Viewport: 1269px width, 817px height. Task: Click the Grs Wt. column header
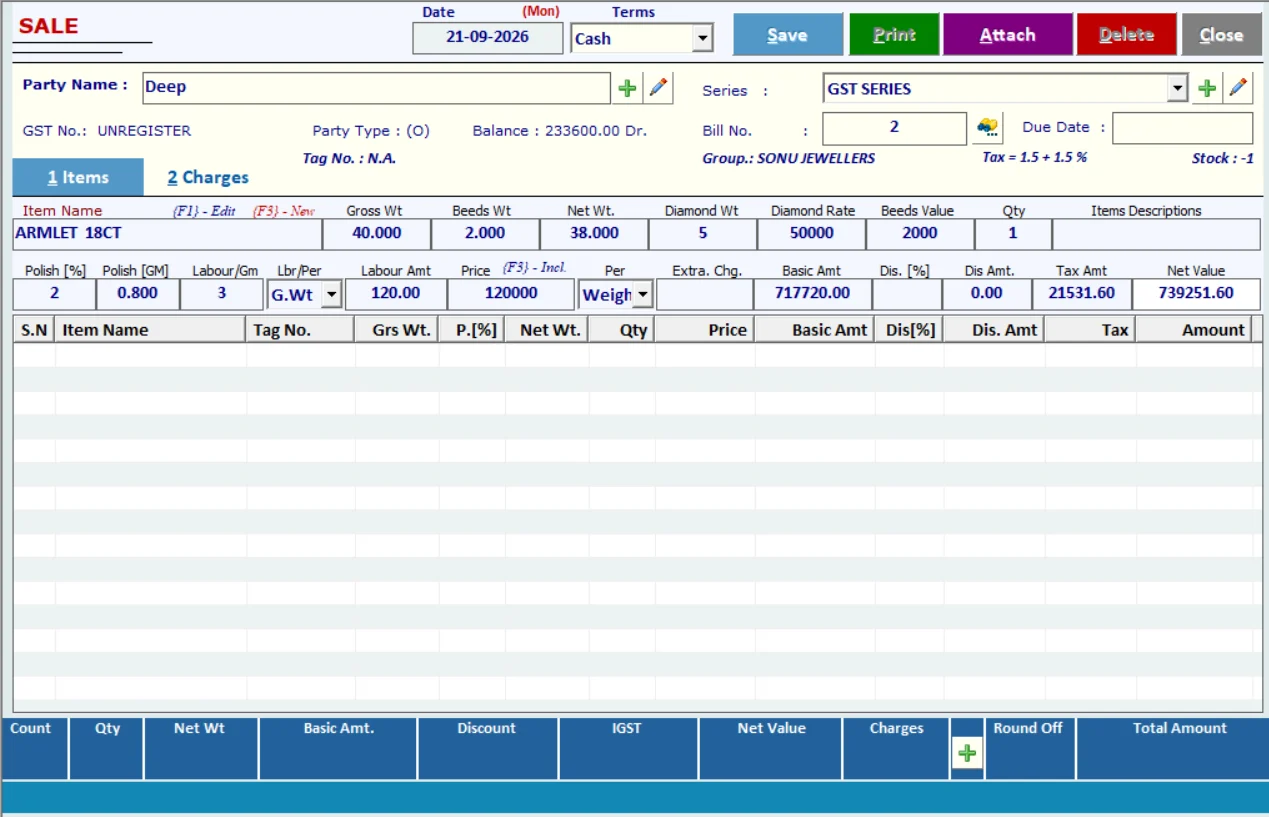[x=397, y=330]
